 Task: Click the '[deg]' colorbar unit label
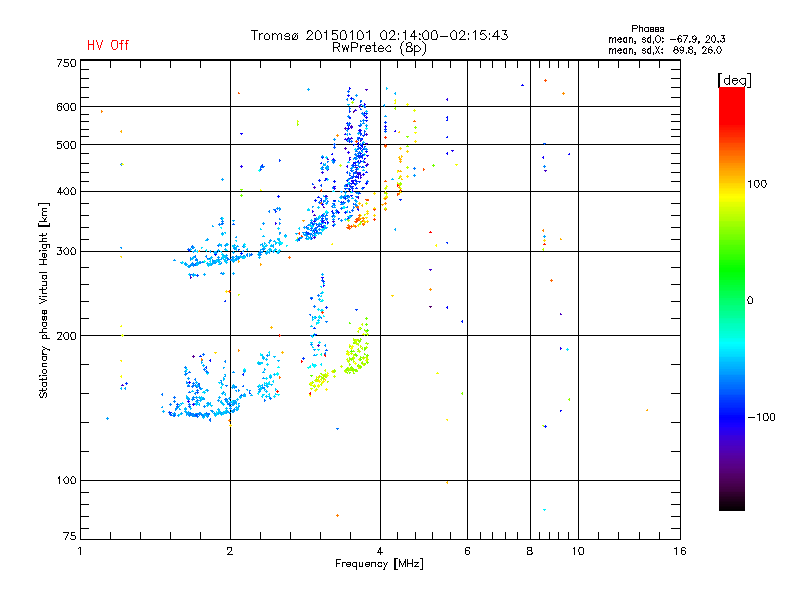coord(734,81)
